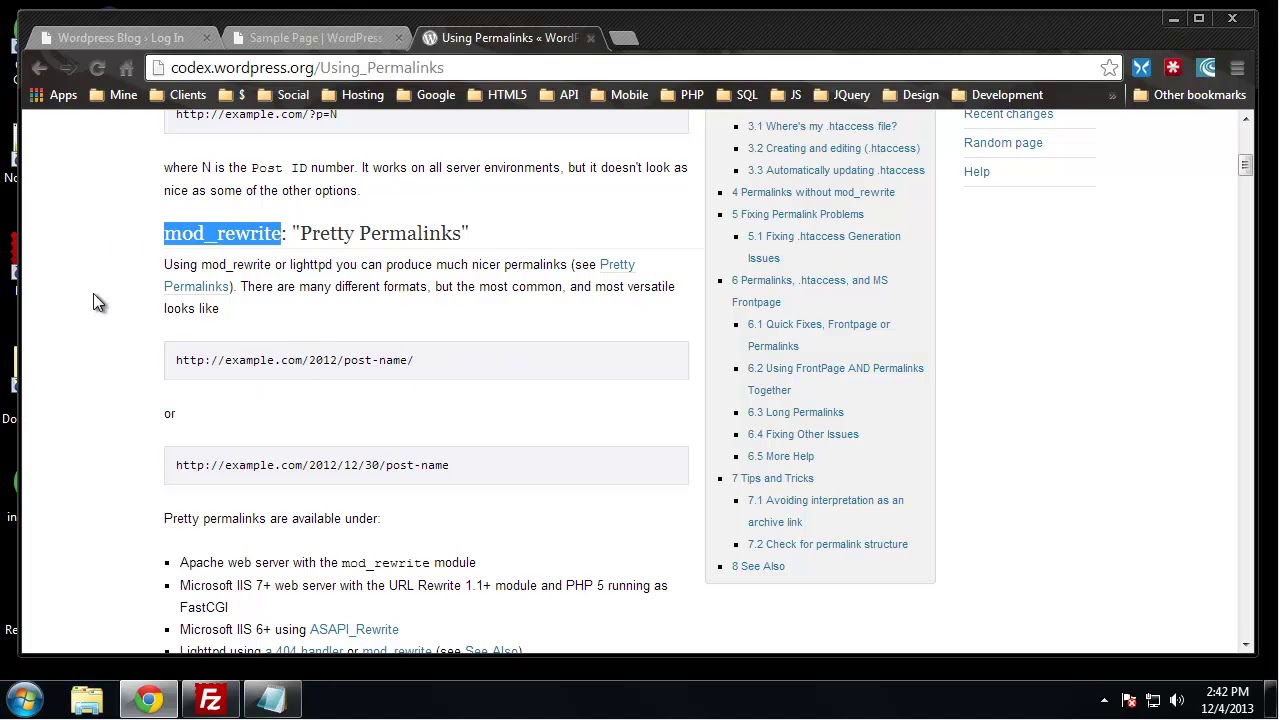Viewport: 1280px width, 720px height.
Task: Click the volume speaker tray icon
Action: coord(1177,701)
